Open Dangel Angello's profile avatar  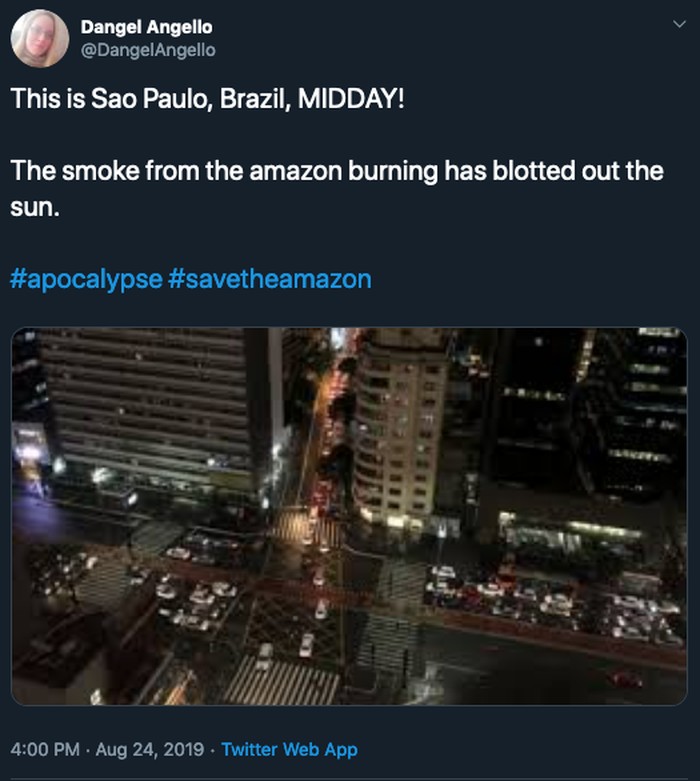[x=40, y=38]
